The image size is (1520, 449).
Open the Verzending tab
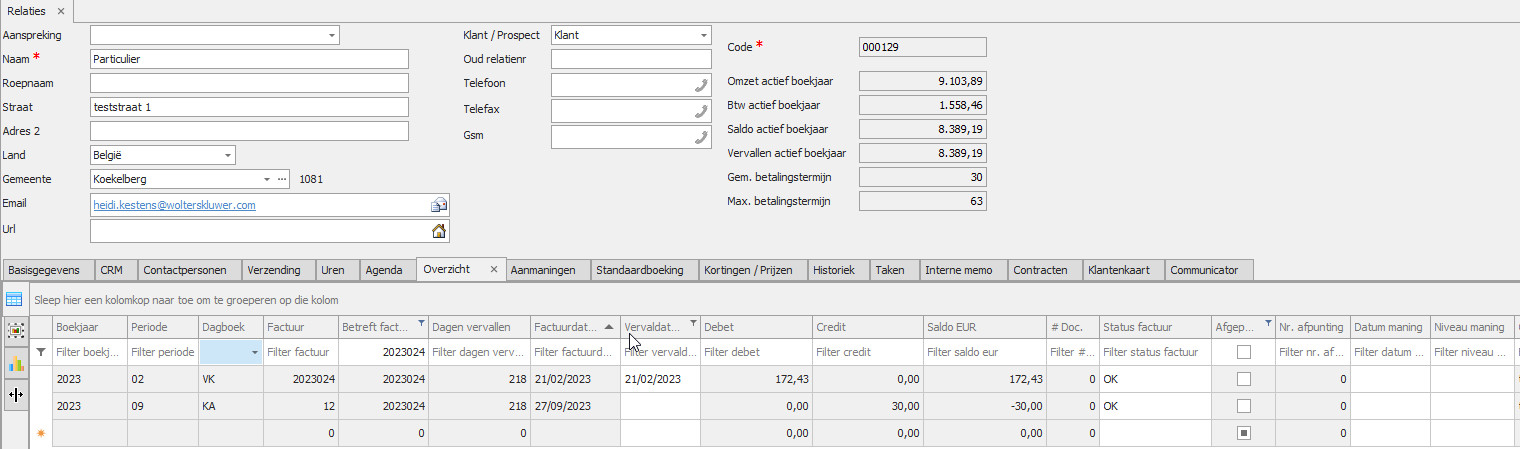pos(279,270)
